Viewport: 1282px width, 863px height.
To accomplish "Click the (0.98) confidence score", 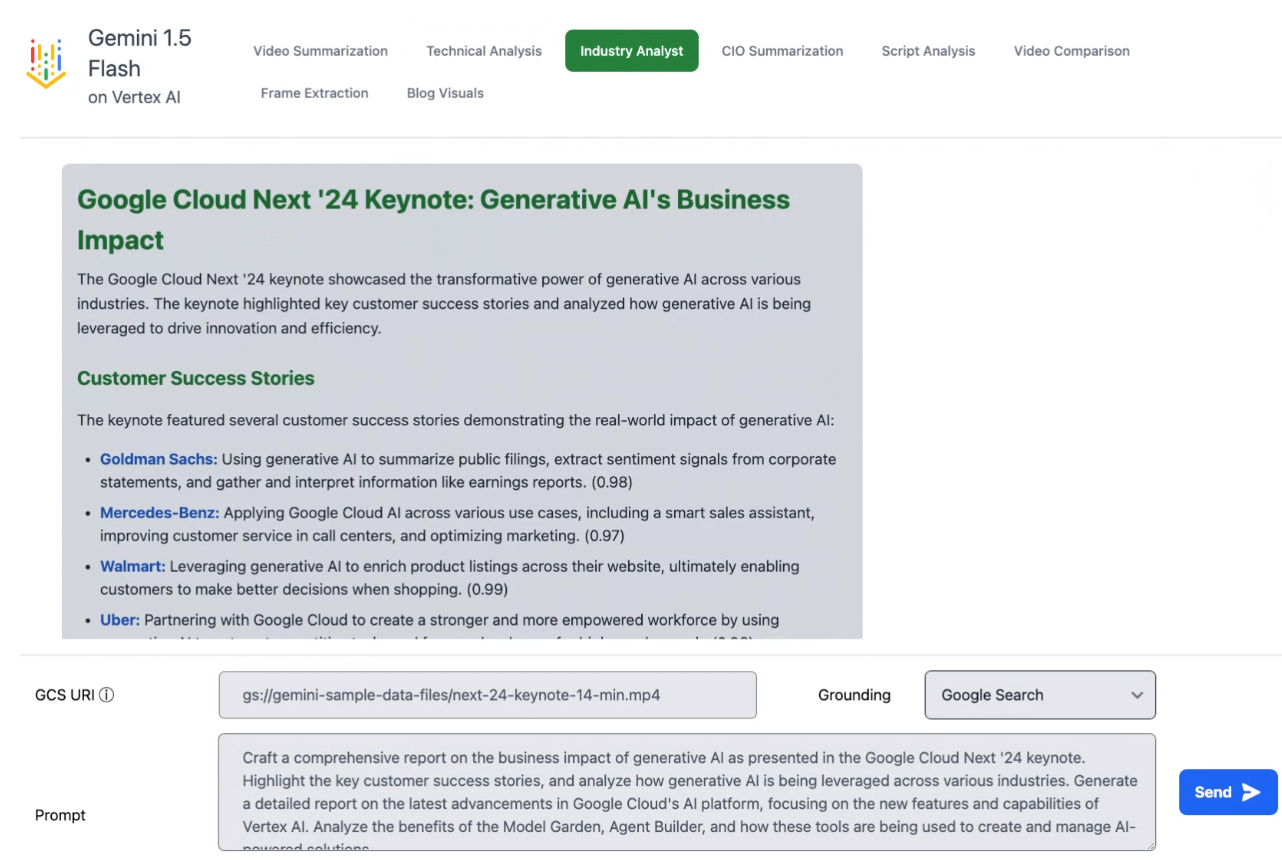I will coord(610,482).
